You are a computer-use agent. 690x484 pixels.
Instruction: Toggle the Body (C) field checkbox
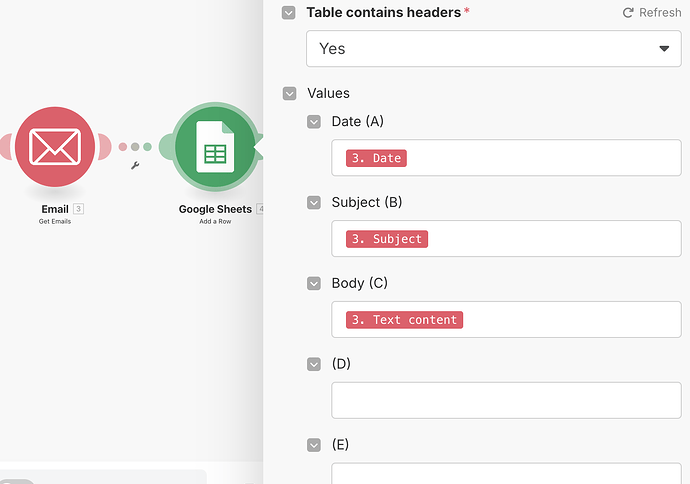pyautogui.click(x=314, y=283)
